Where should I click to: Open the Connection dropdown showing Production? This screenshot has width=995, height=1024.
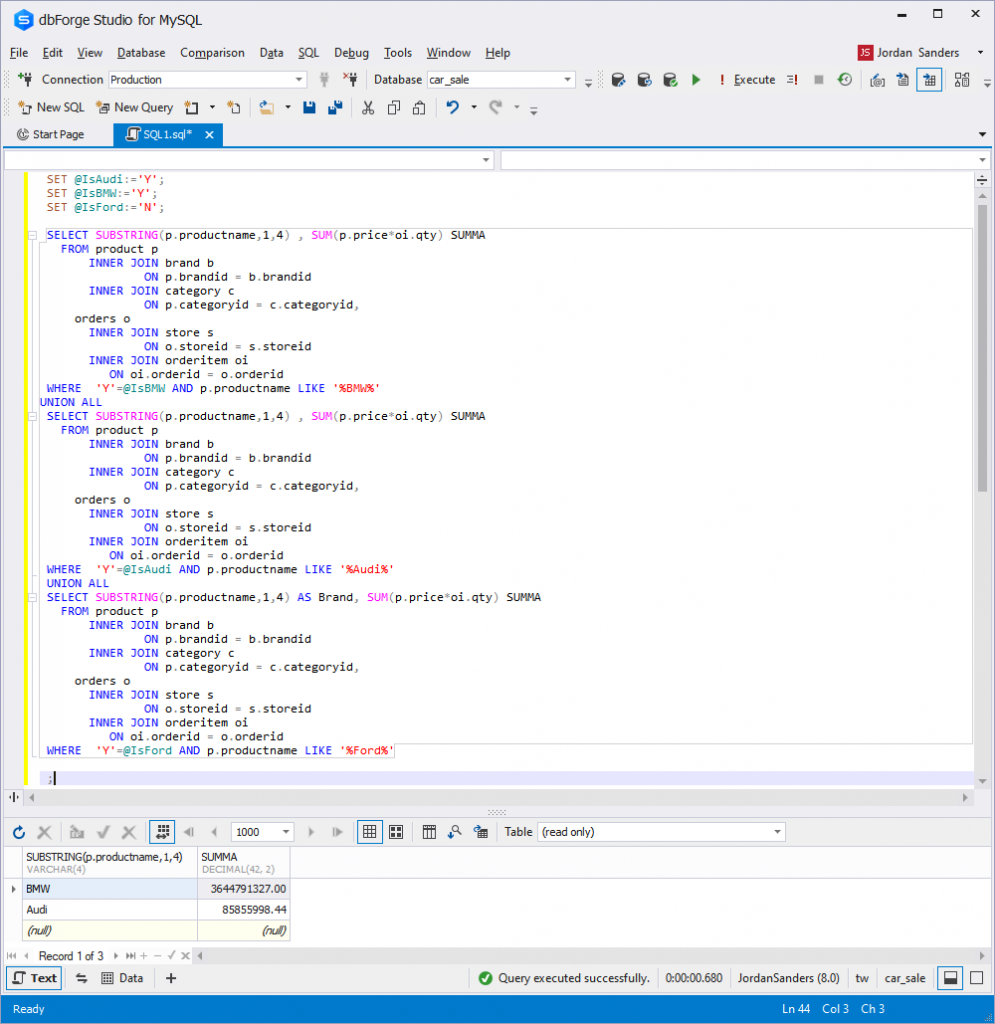[x=297, y=79]
